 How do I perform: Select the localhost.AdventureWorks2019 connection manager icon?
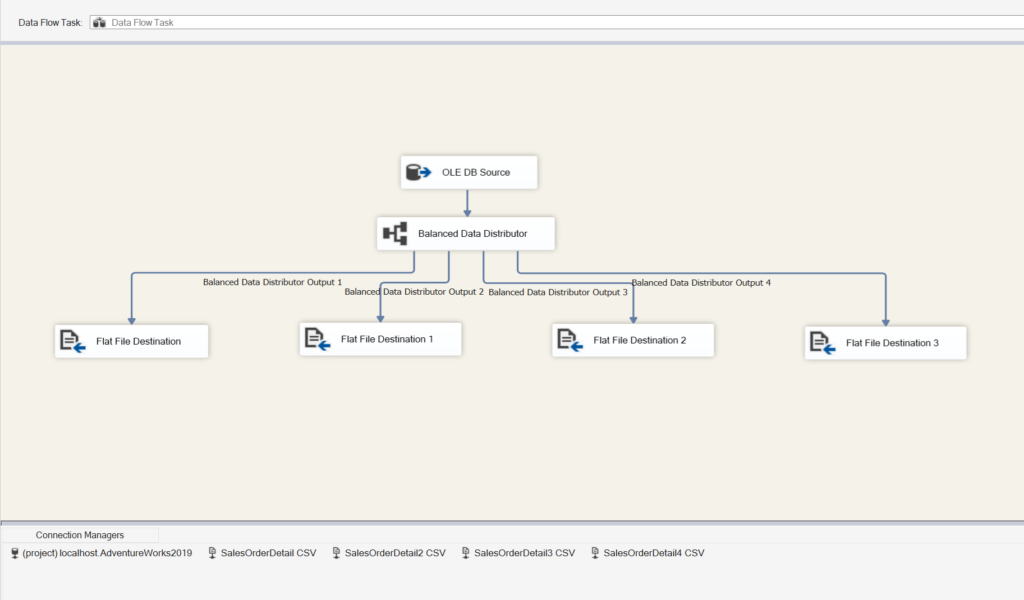(x=14, y=552)
